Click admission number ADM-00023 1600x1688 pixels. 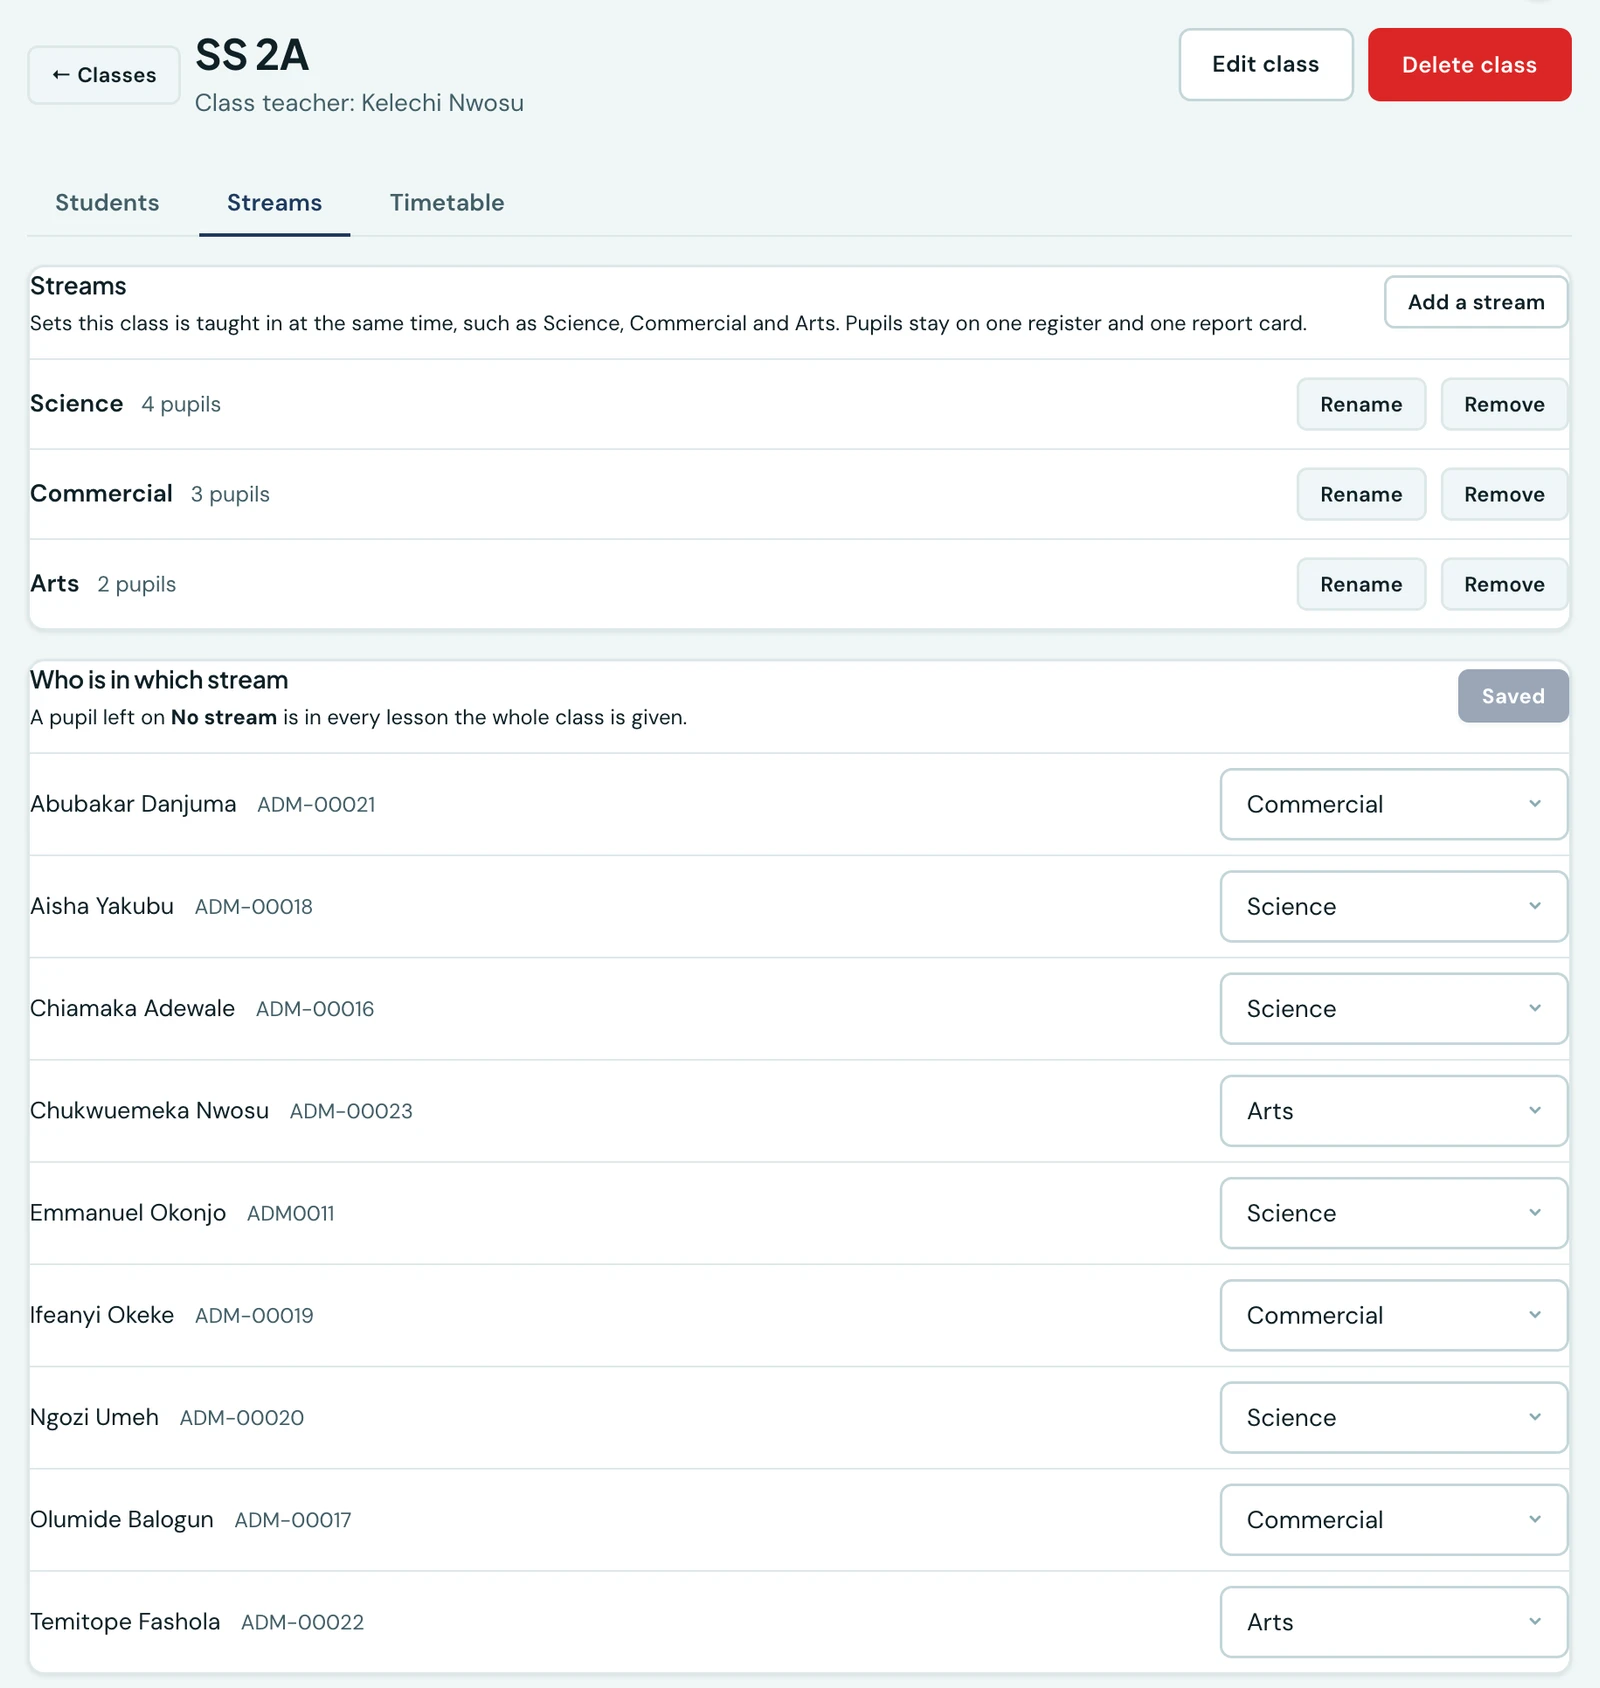pos(351,1111)
